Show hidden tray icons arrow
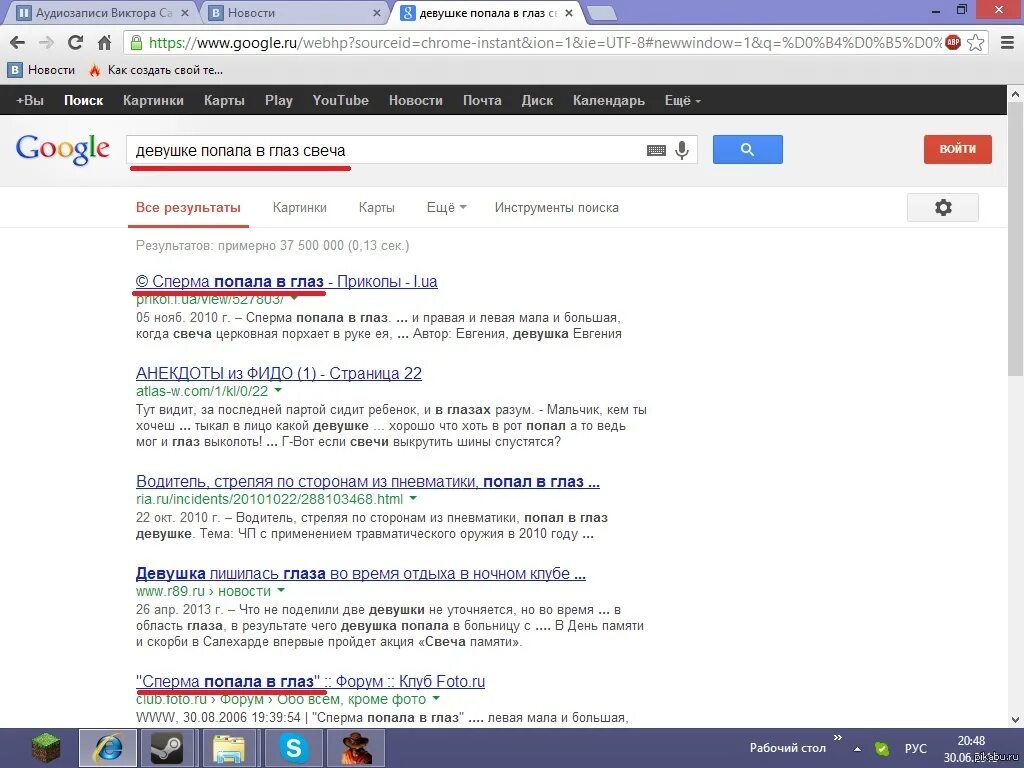Viewport: 1024px width, 768px height. click(x=857, y=749)
